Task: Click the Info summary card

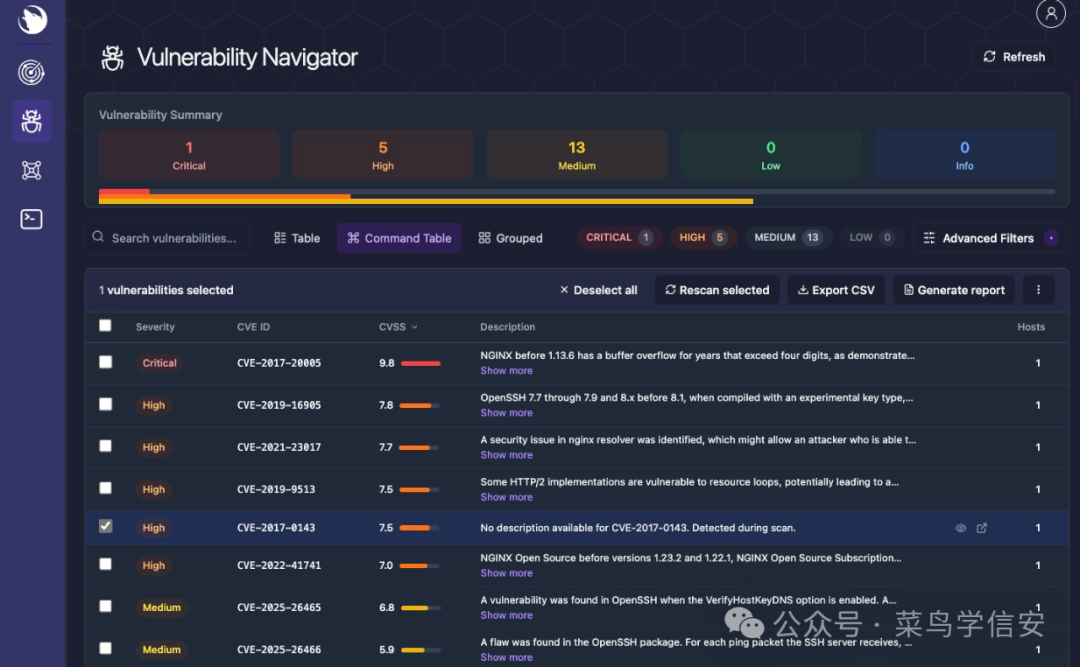Action: (x=964, y=155)
